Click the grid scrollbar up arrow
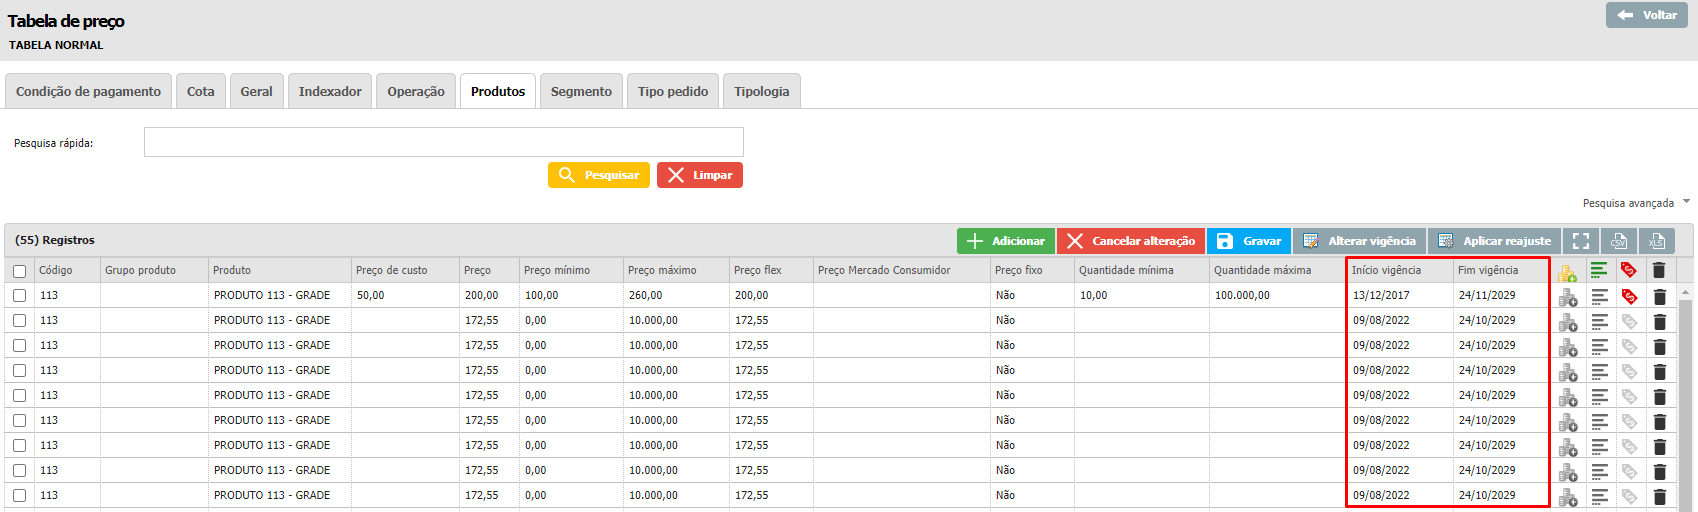1698x512 pixels. [1685, 293]
